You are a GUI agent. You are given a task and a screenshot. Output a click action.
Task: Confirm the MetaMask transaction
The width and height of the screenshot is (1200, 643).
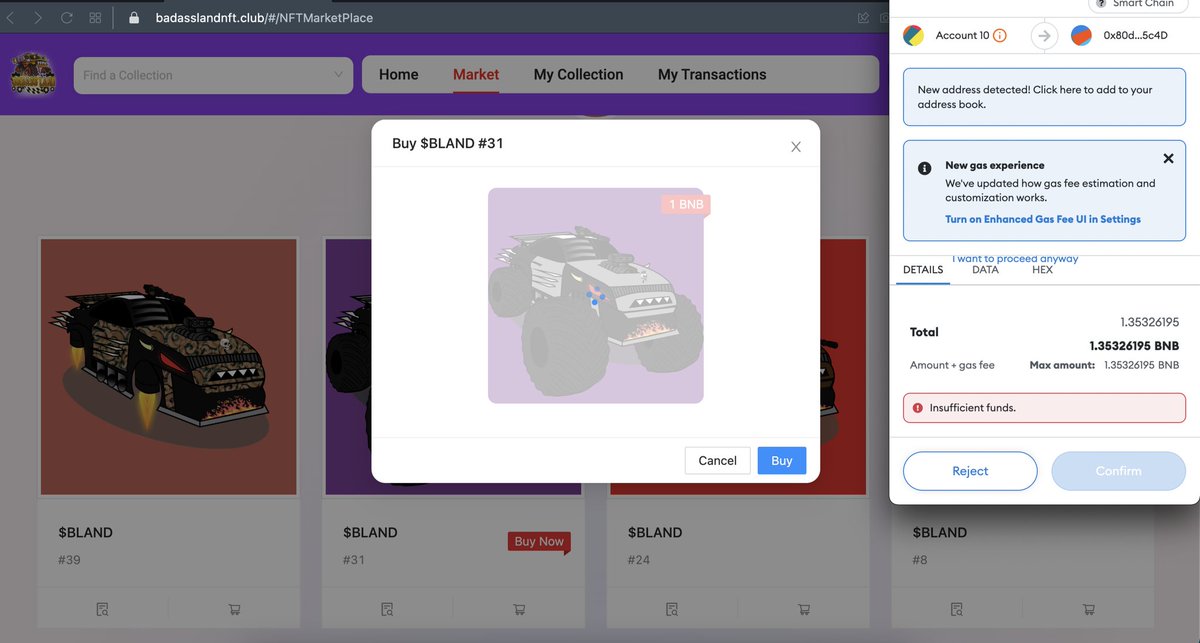[1118, 471]
